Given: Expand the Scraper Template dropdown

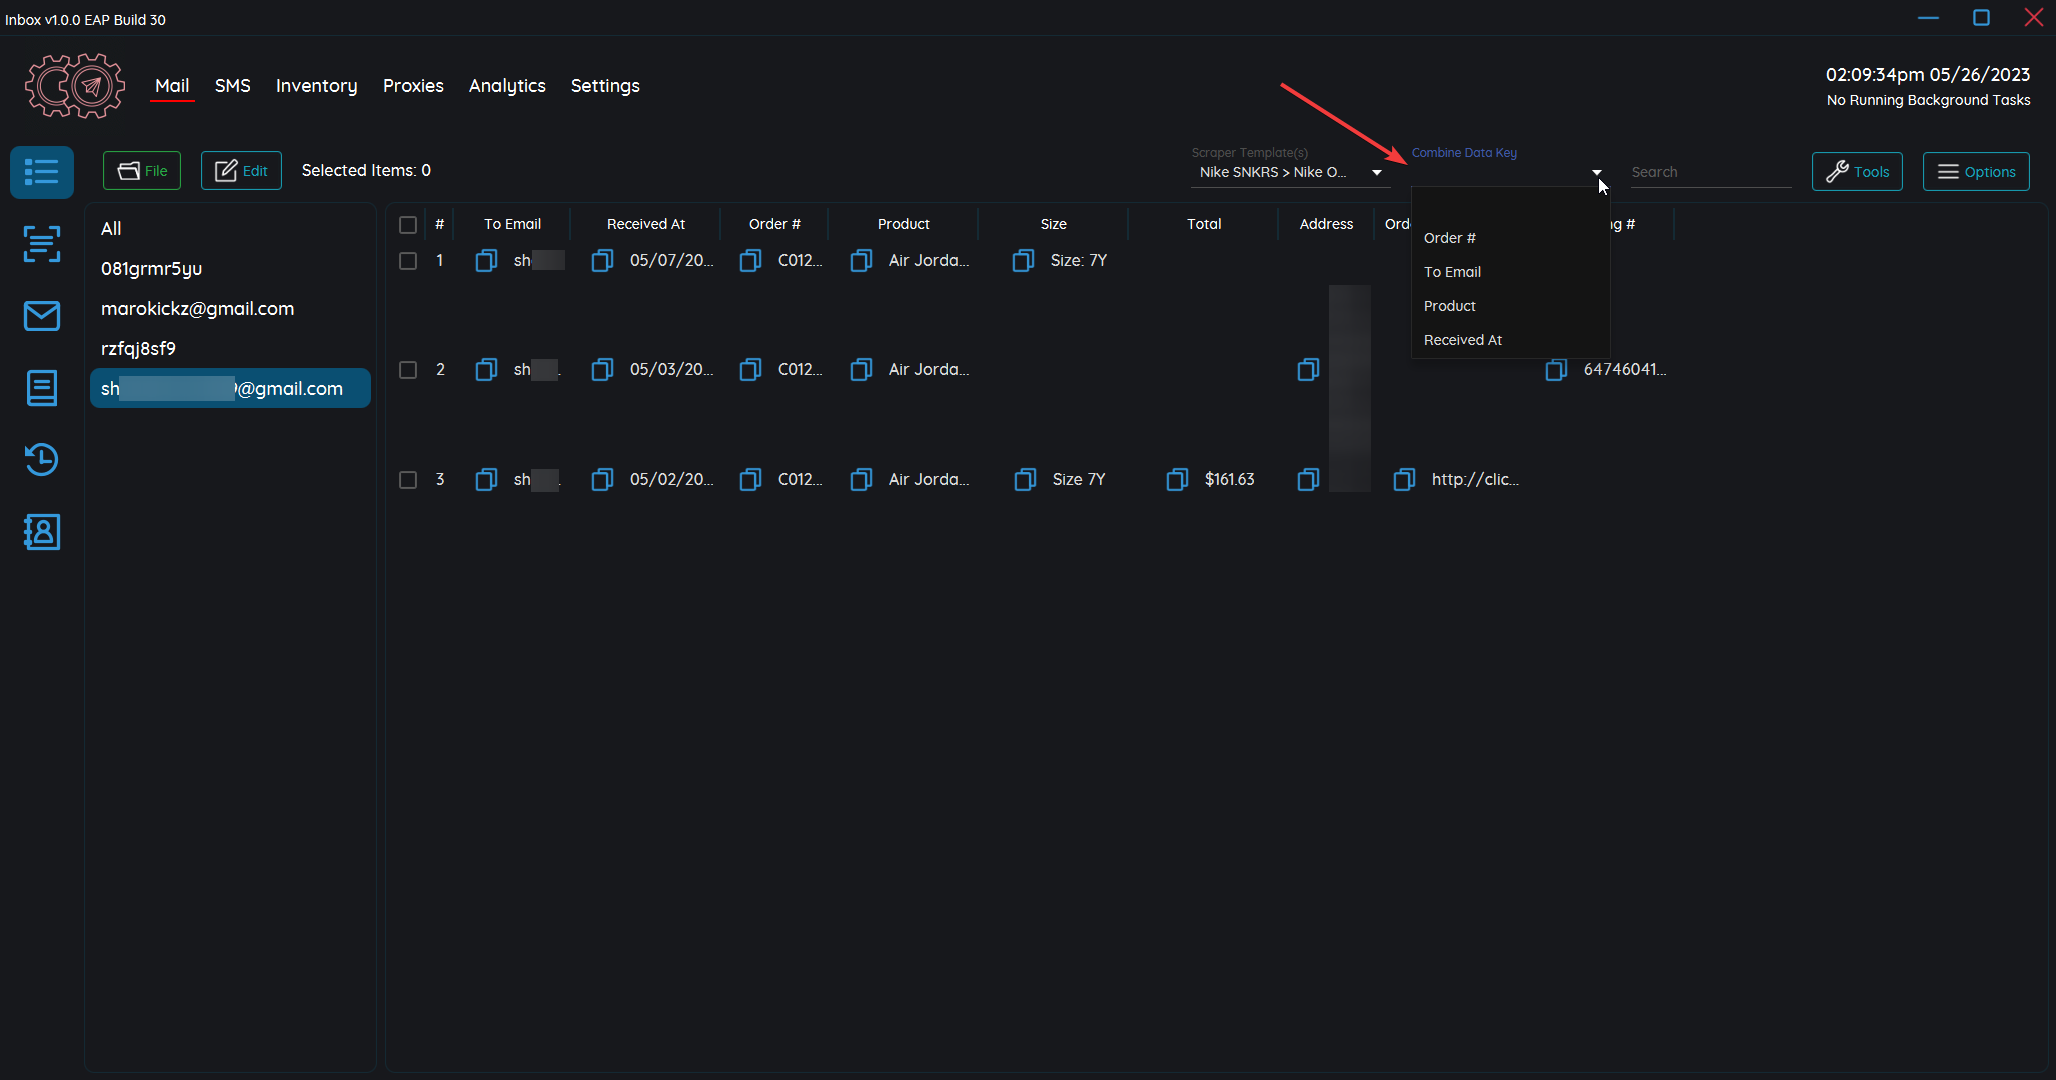Looking at the screenshot, I should tap(1377, 173).
